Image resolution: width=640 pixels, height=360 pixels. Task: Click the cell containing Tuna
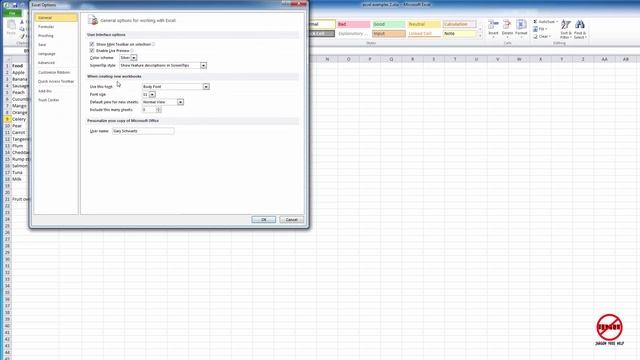20,172
